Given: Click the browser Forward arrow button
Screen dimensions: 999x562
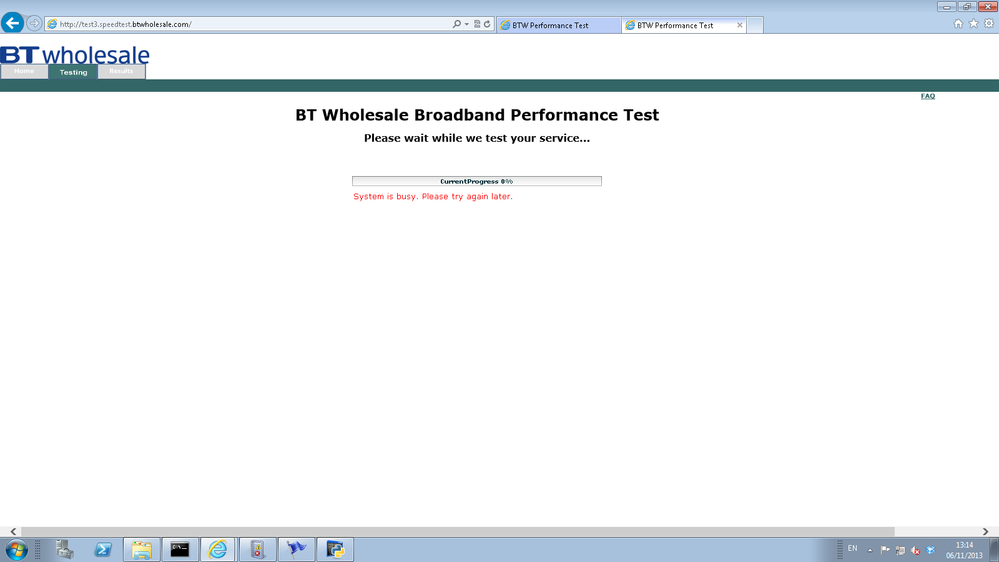Looking at the screenshot, I should (x=34, y=24).
